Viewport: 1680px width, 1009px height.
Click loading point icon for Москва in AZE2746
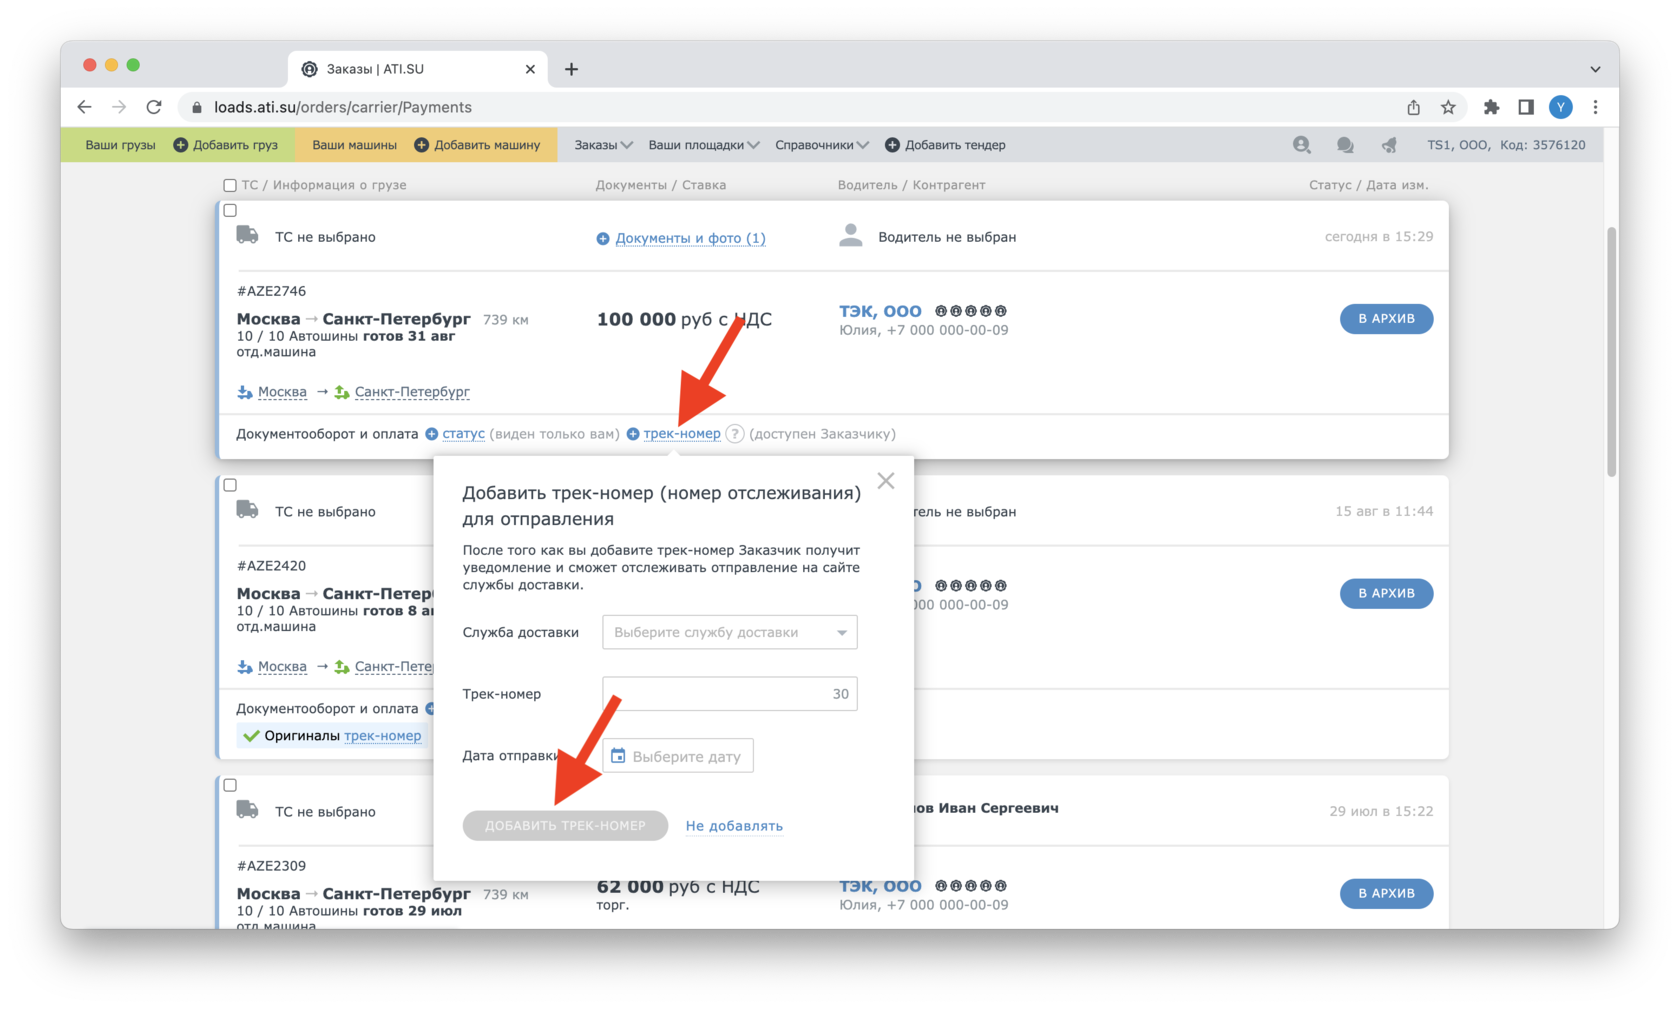pos(245,392)
